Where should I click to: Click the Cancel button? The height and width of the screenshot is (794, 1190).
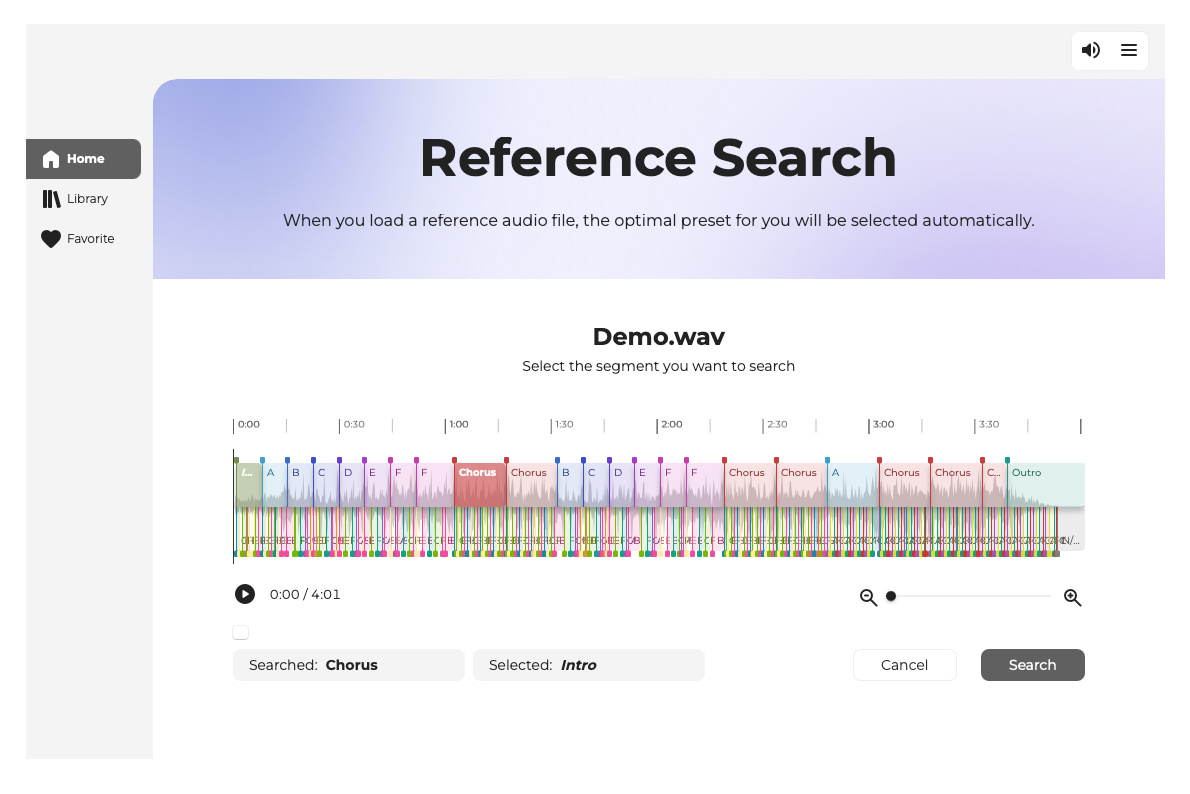pyautogui.click(x=904, y=665)
